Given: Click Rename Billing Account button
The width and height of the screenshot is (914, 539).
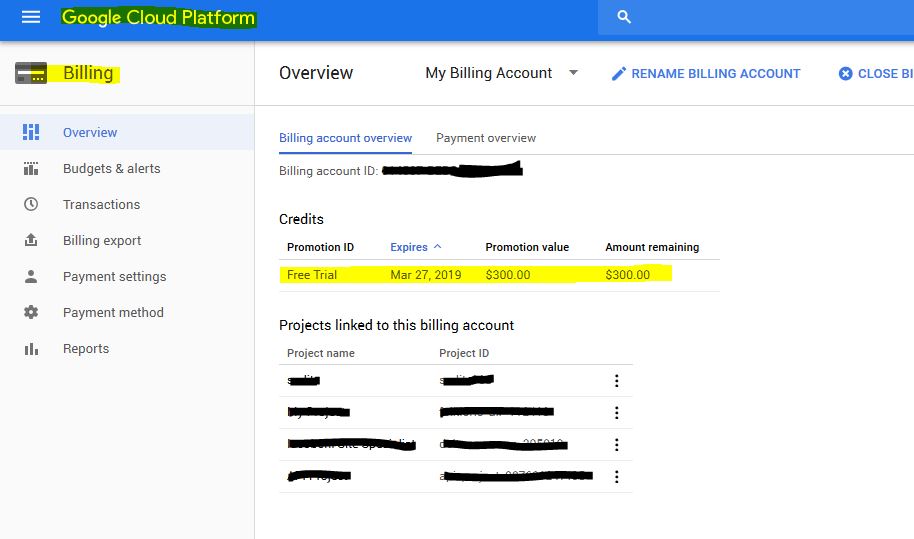Looking at the screenshot, I should click(x=706, y=73).
